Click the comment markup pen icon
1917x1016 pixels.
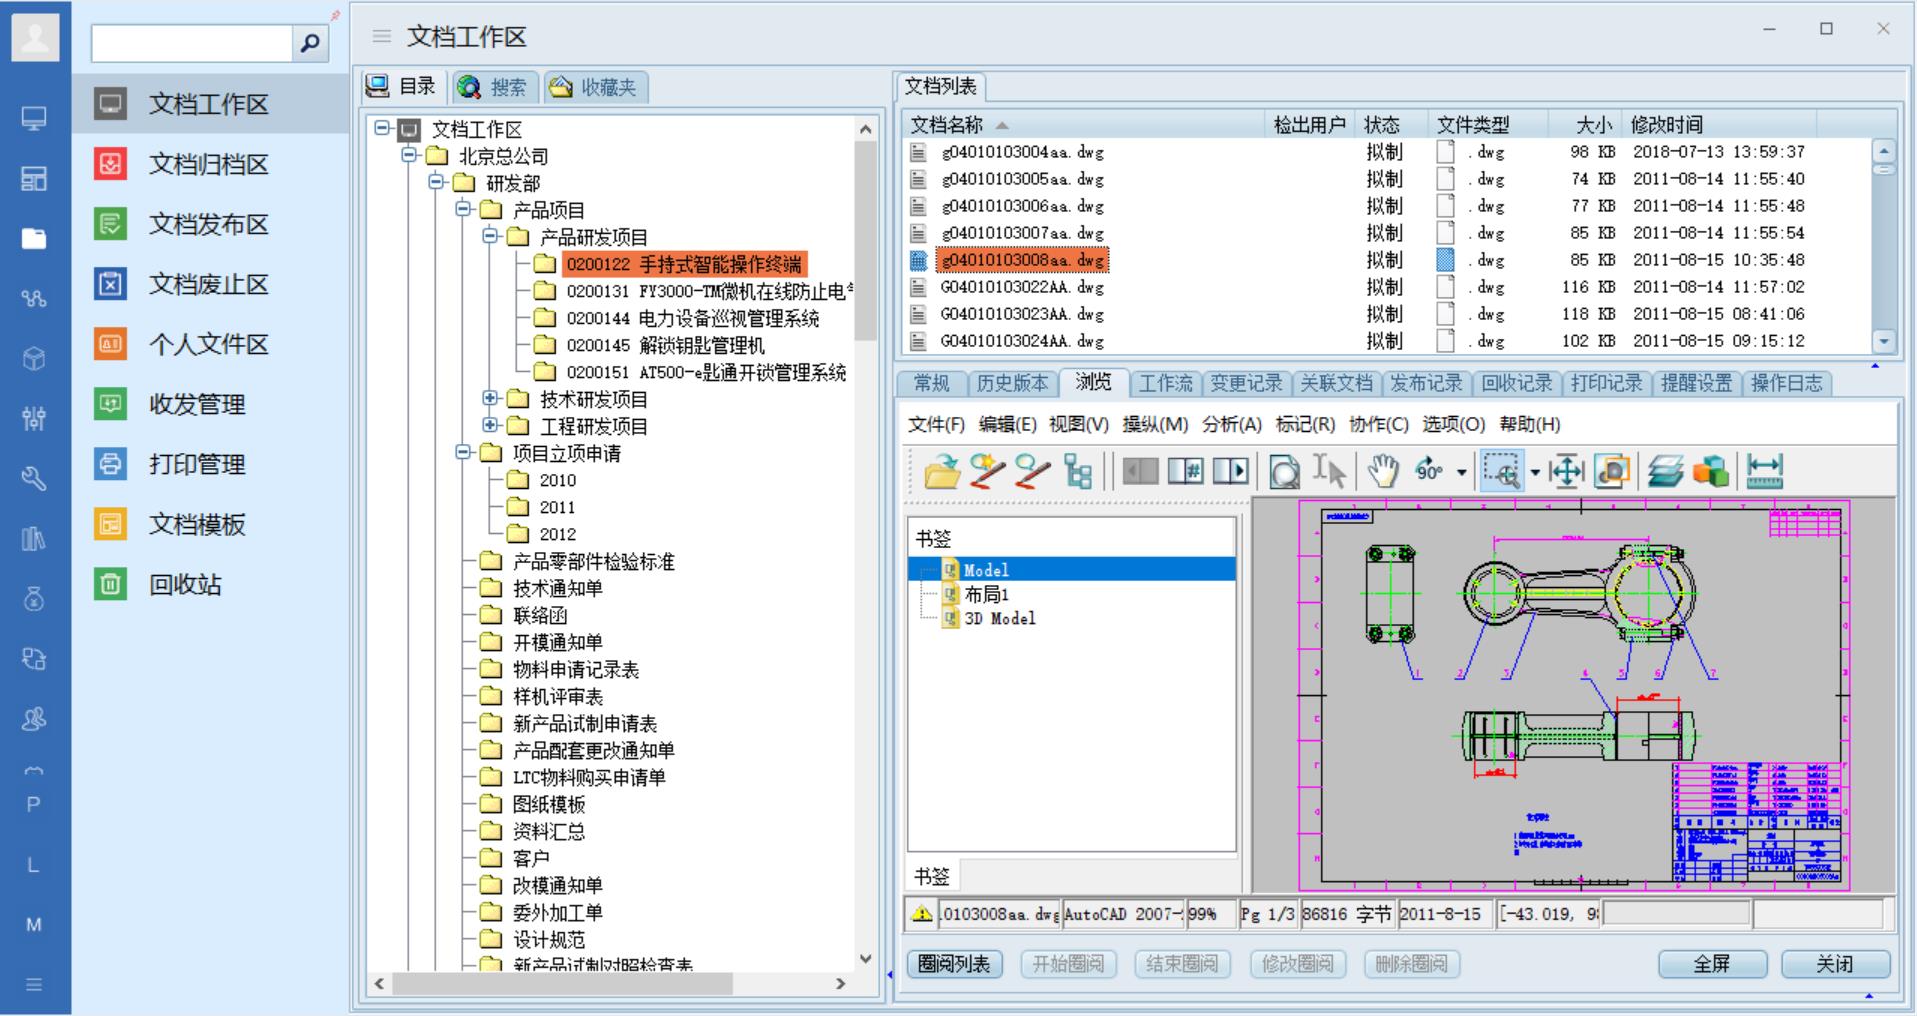click(x=1032, y=470)
